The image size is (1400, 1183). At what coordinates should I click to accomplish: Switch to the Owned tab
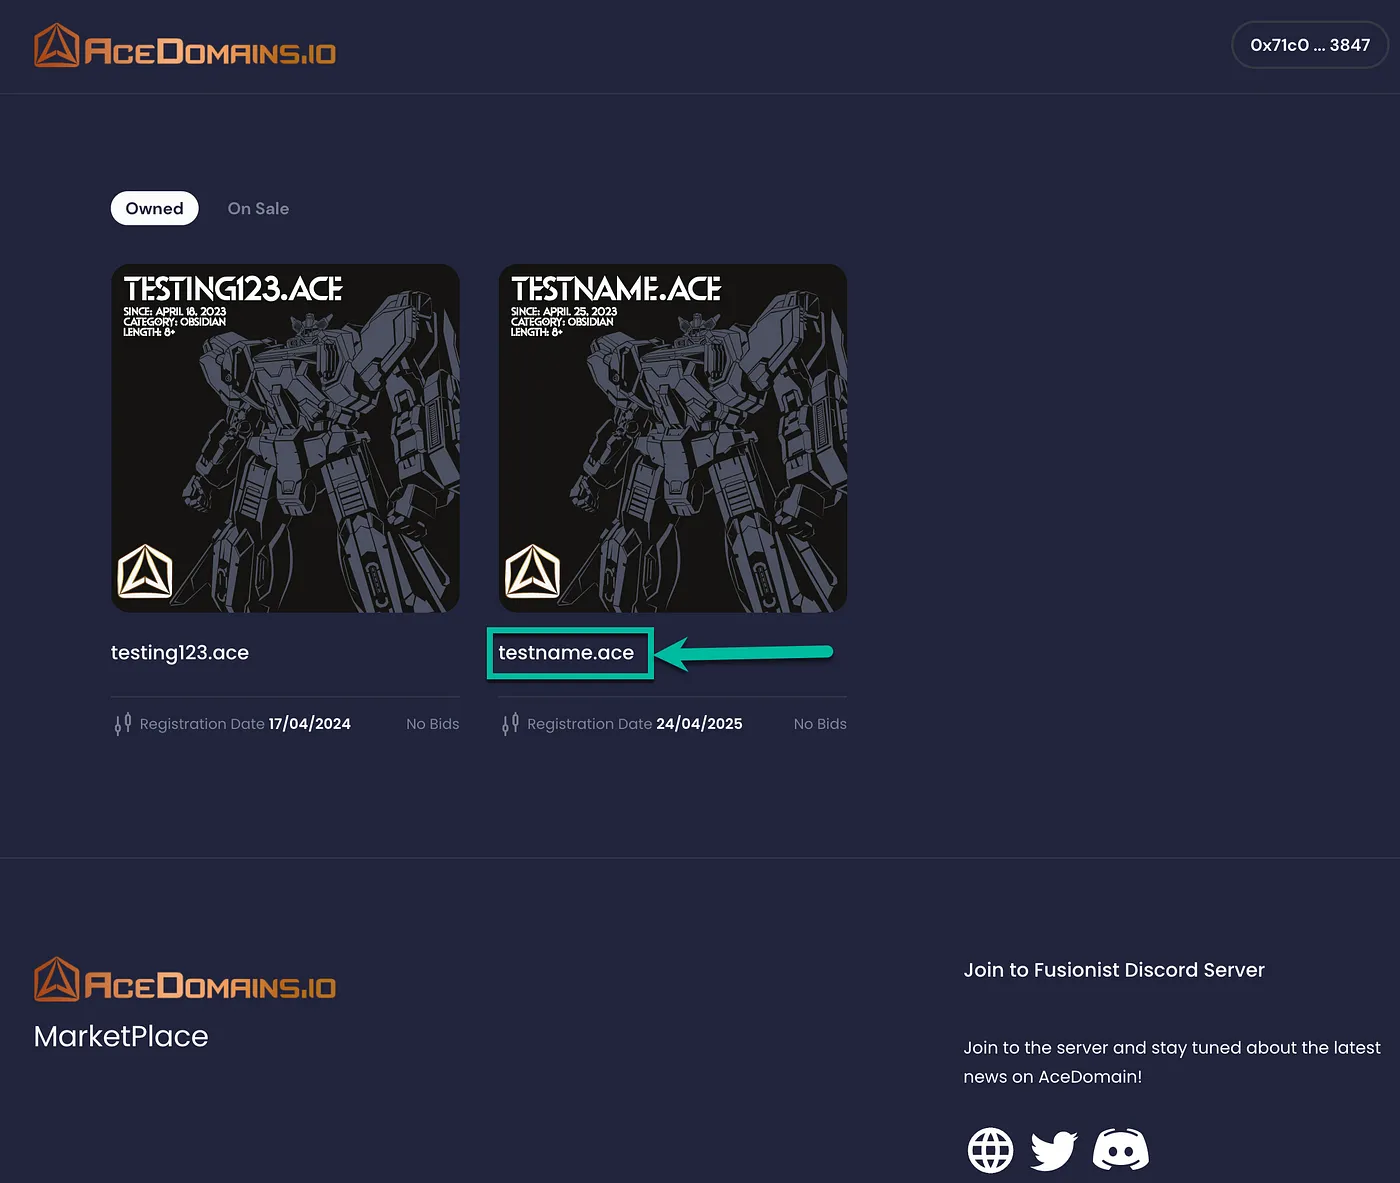pyautogui.click(x=155, y=208)
